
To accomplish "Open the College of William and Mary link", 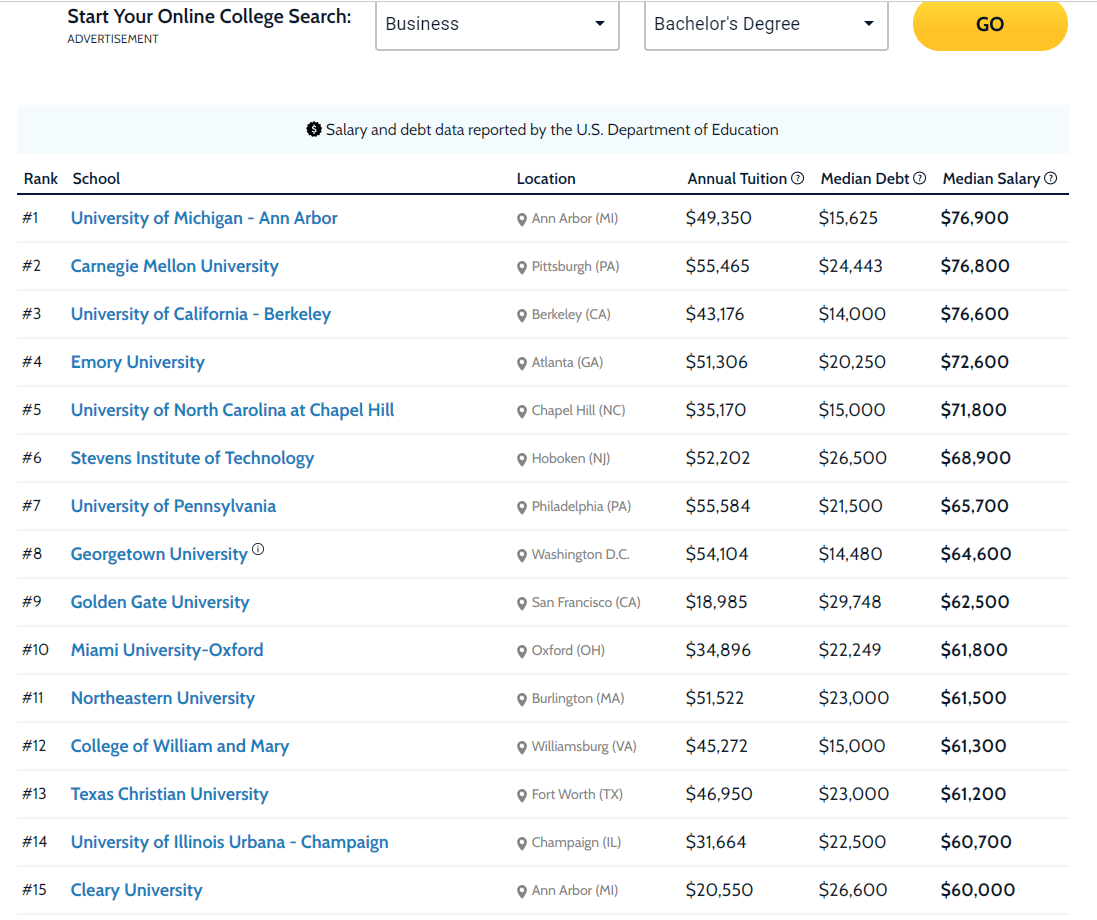I will click(180, 746).
